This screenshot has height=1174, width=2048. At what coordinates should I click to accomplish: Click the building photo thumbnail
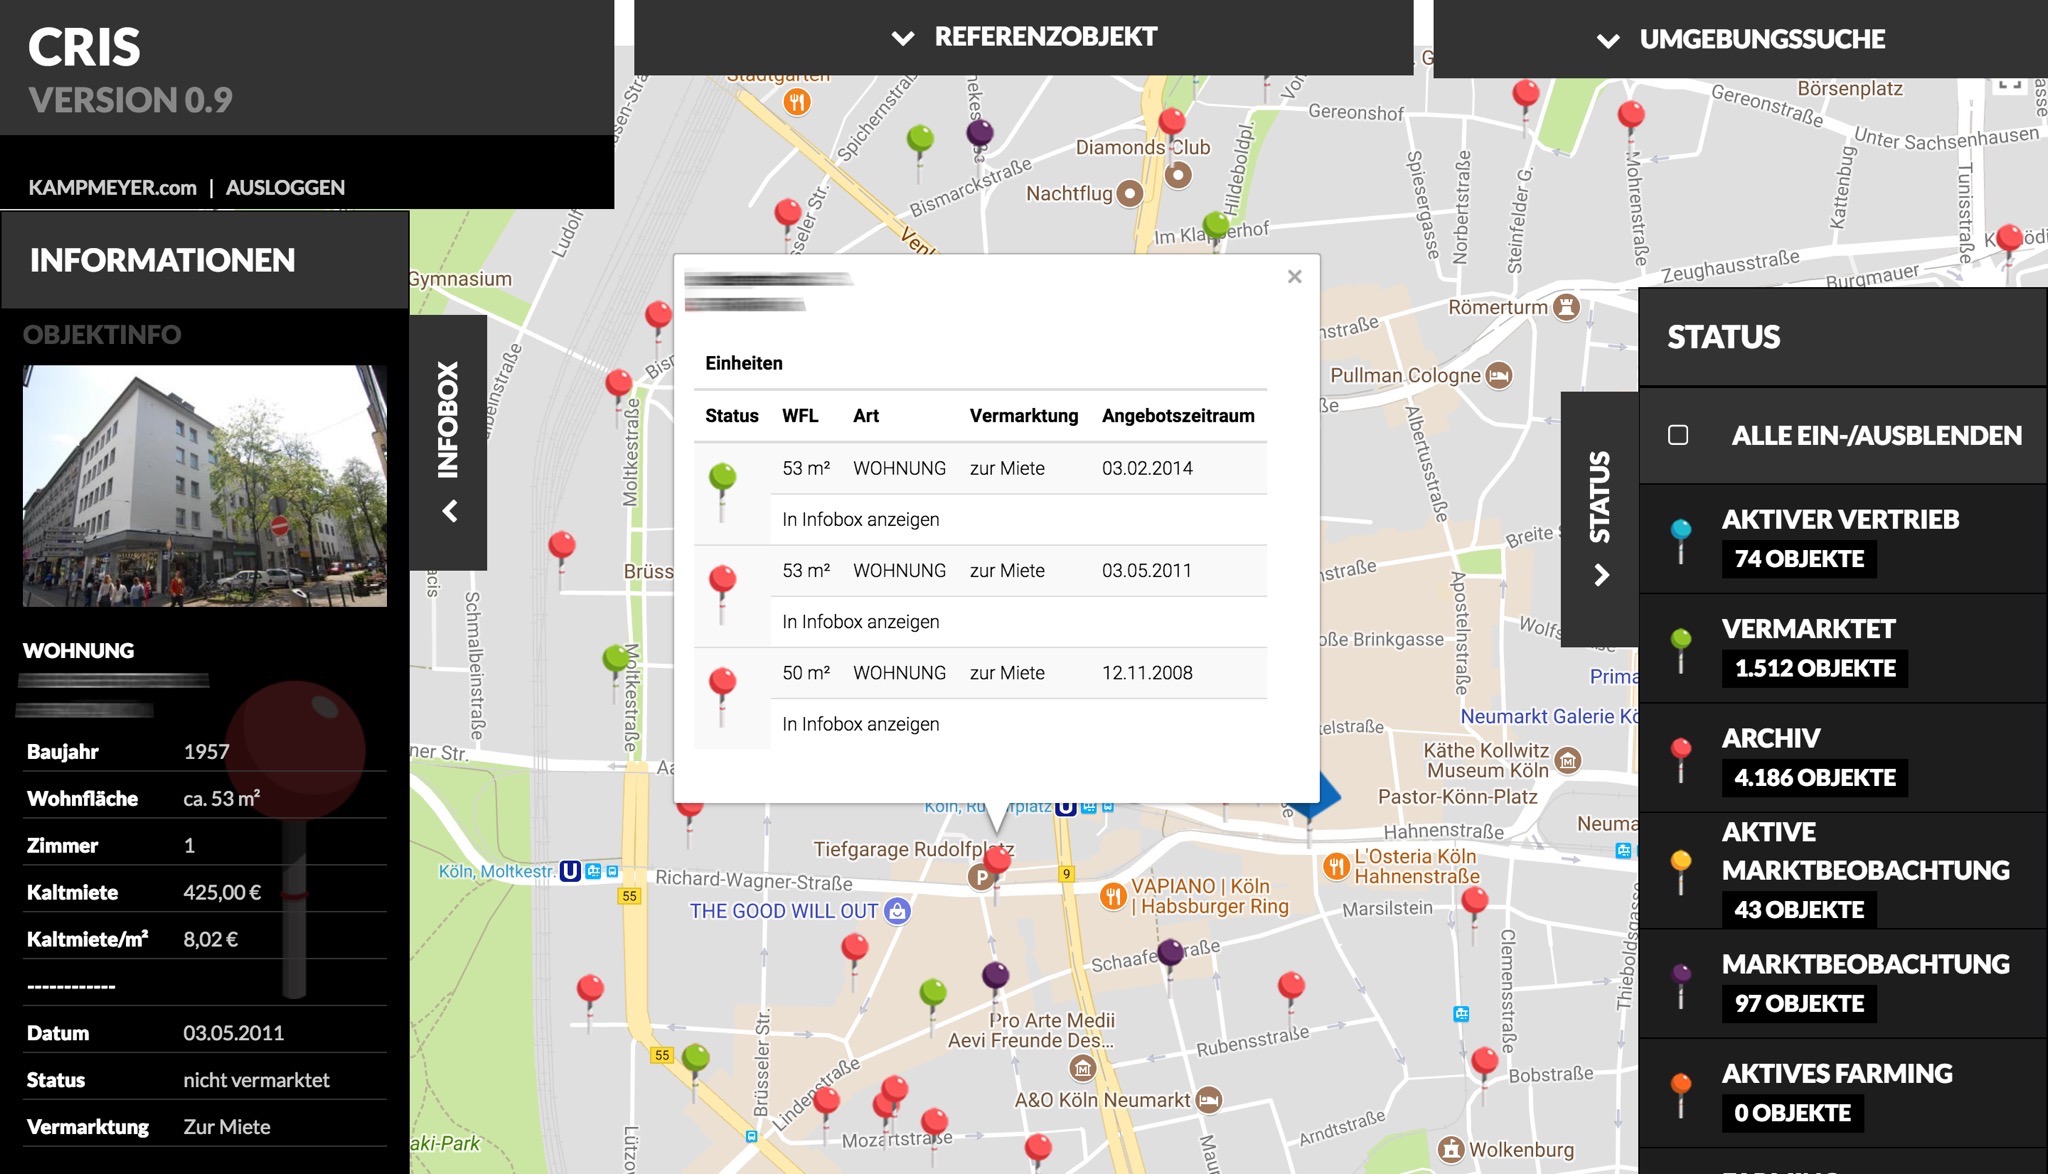pos(204,486)
